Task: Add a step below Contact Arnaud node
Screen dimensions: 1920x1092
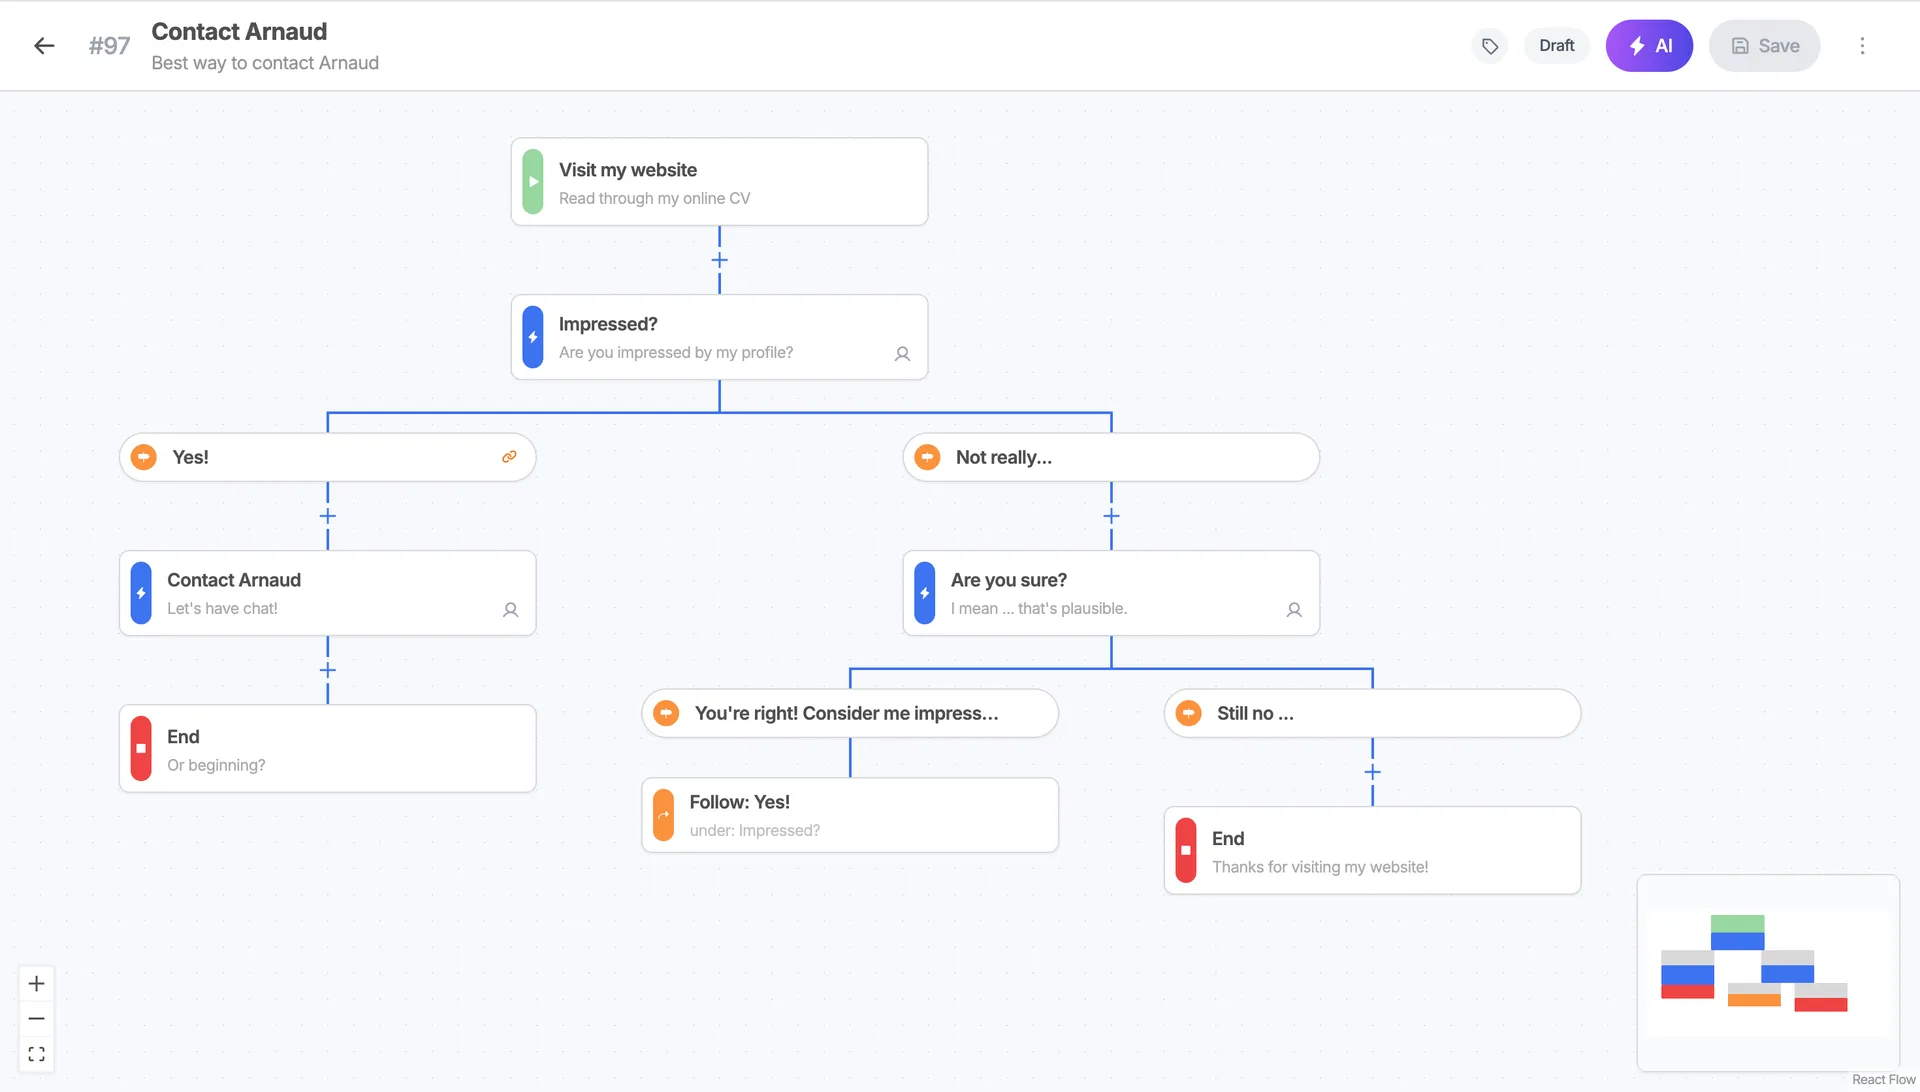Action: point(327,670)
